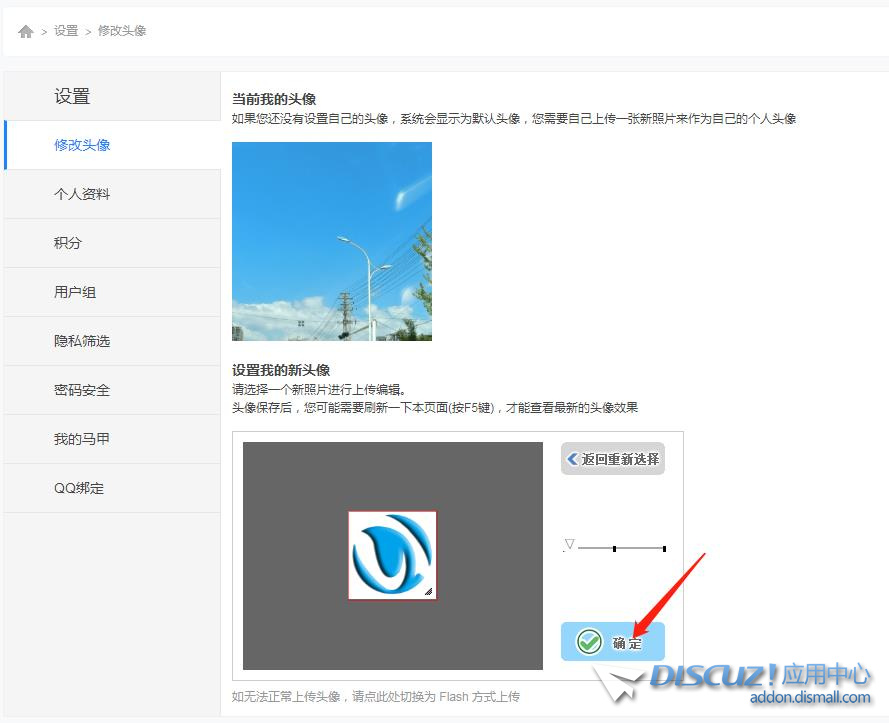Open the 用户组 sidebar item

(x=75, y=292)
